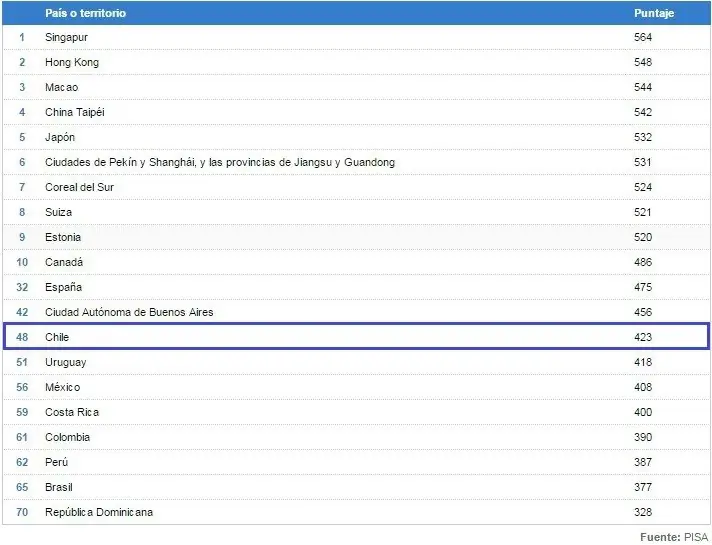
Task: Select the Estonia entry
Action: pos(63,237)
